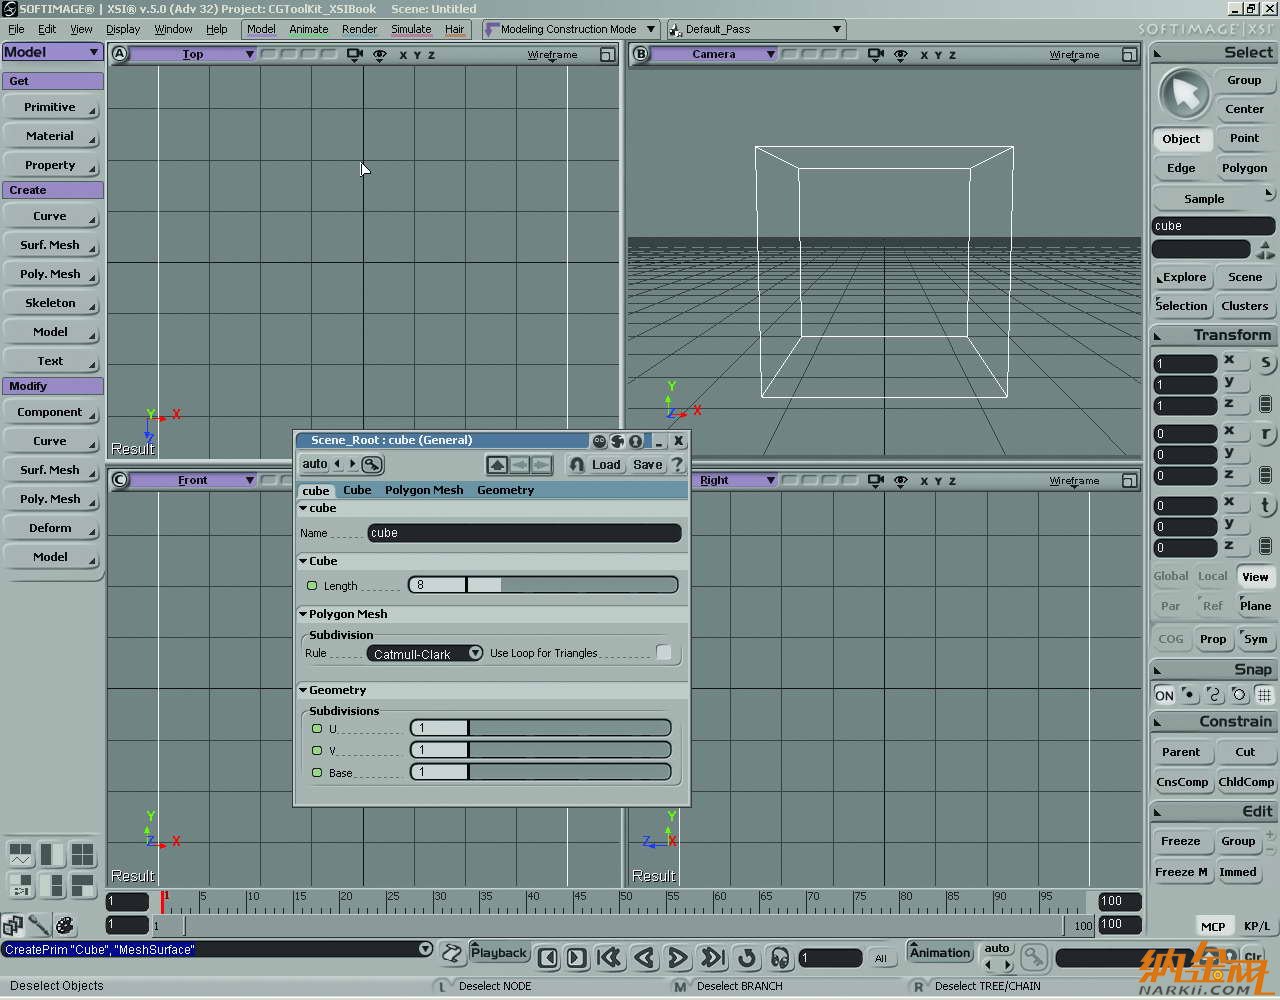Adjust the Base subdivisions slider
The height and width of the screenshot is (1000, 1280).
pos(541,772)
